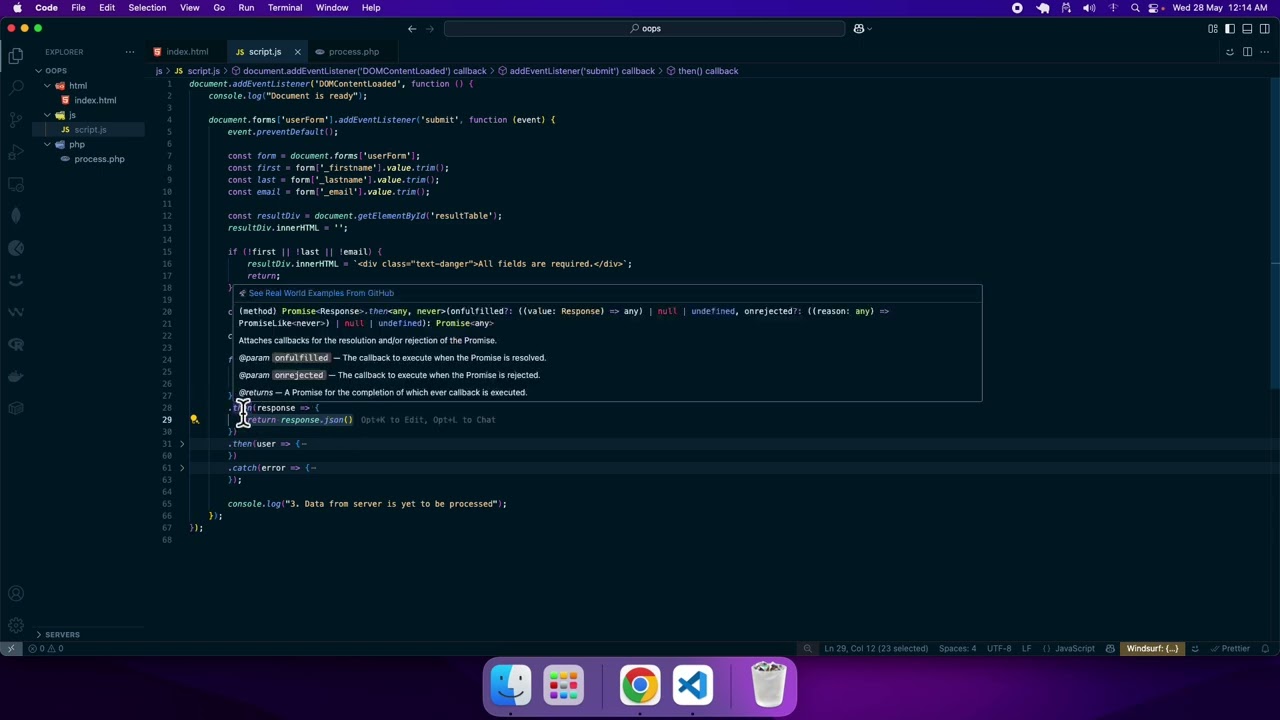1280x720 pixels.
Task: Open Control Center in menu bar
Action: coord(1155,8)
